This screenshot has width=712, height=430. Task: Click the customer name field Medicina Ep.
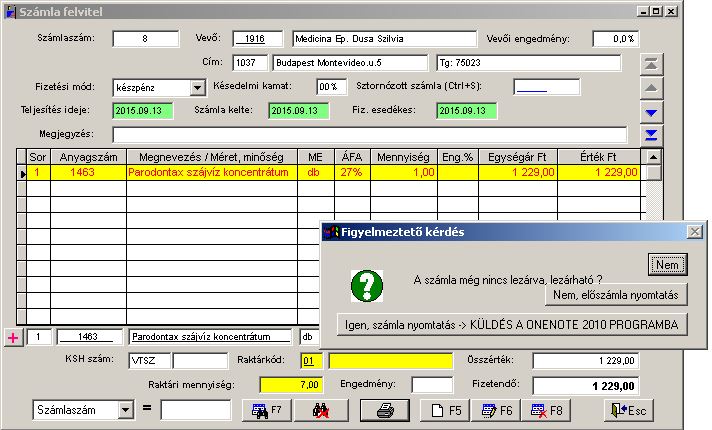tap(385, 39)
